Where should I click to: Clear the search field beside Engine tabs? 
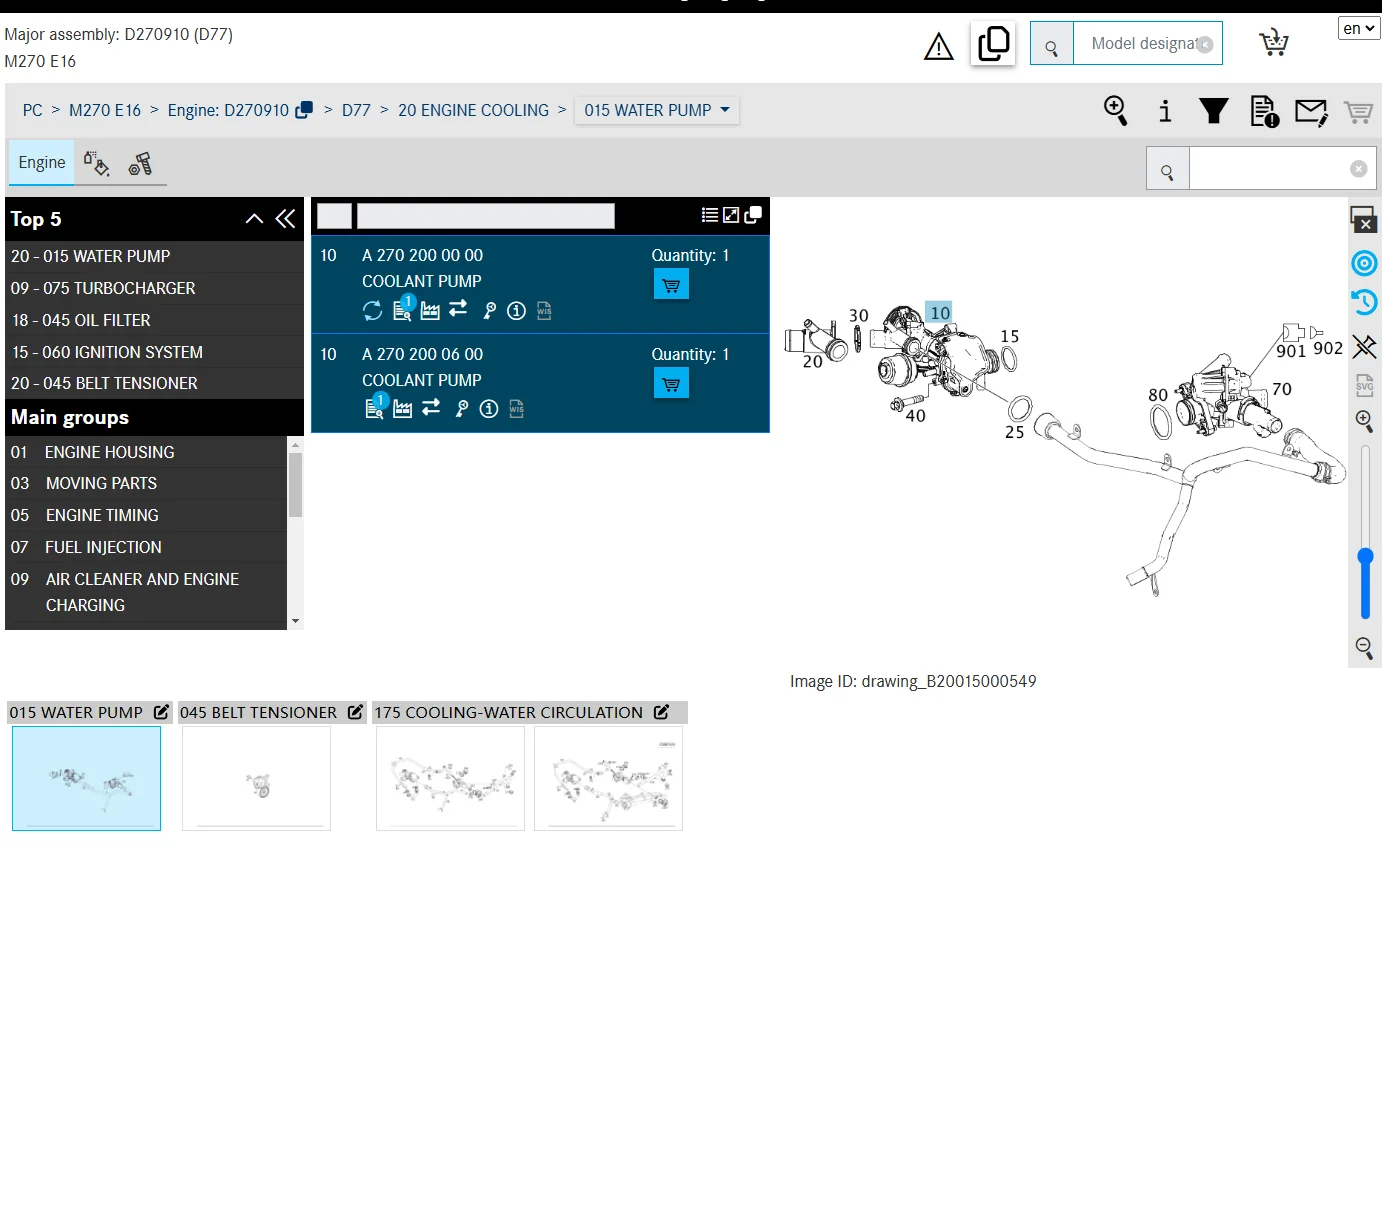point(1358,169)
